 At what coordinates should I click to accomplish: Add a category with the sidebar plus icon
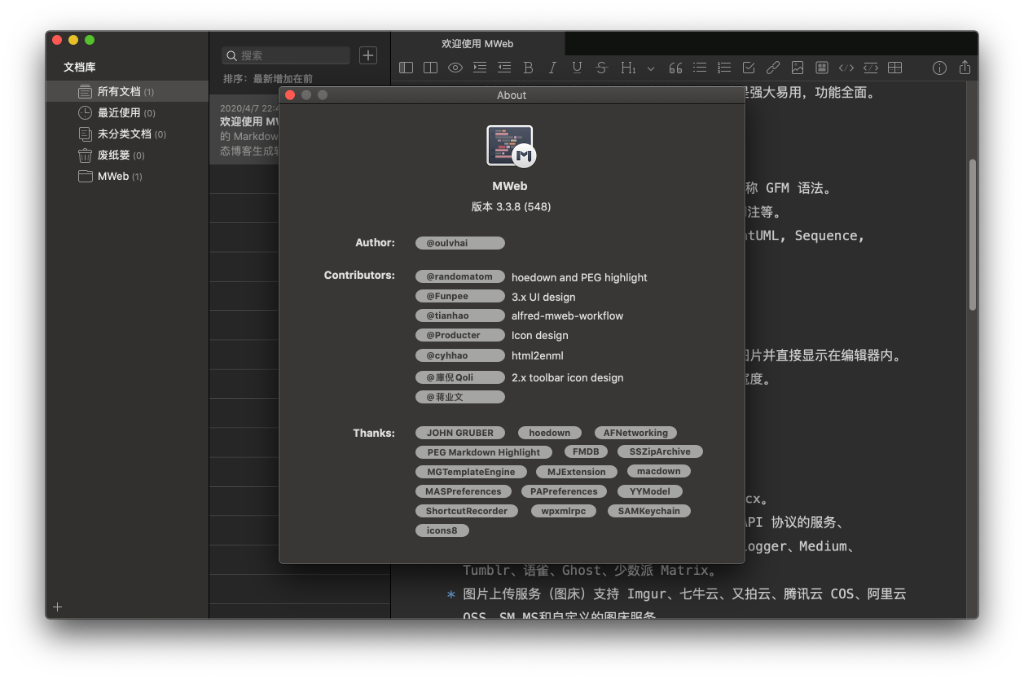coord(57,607)
